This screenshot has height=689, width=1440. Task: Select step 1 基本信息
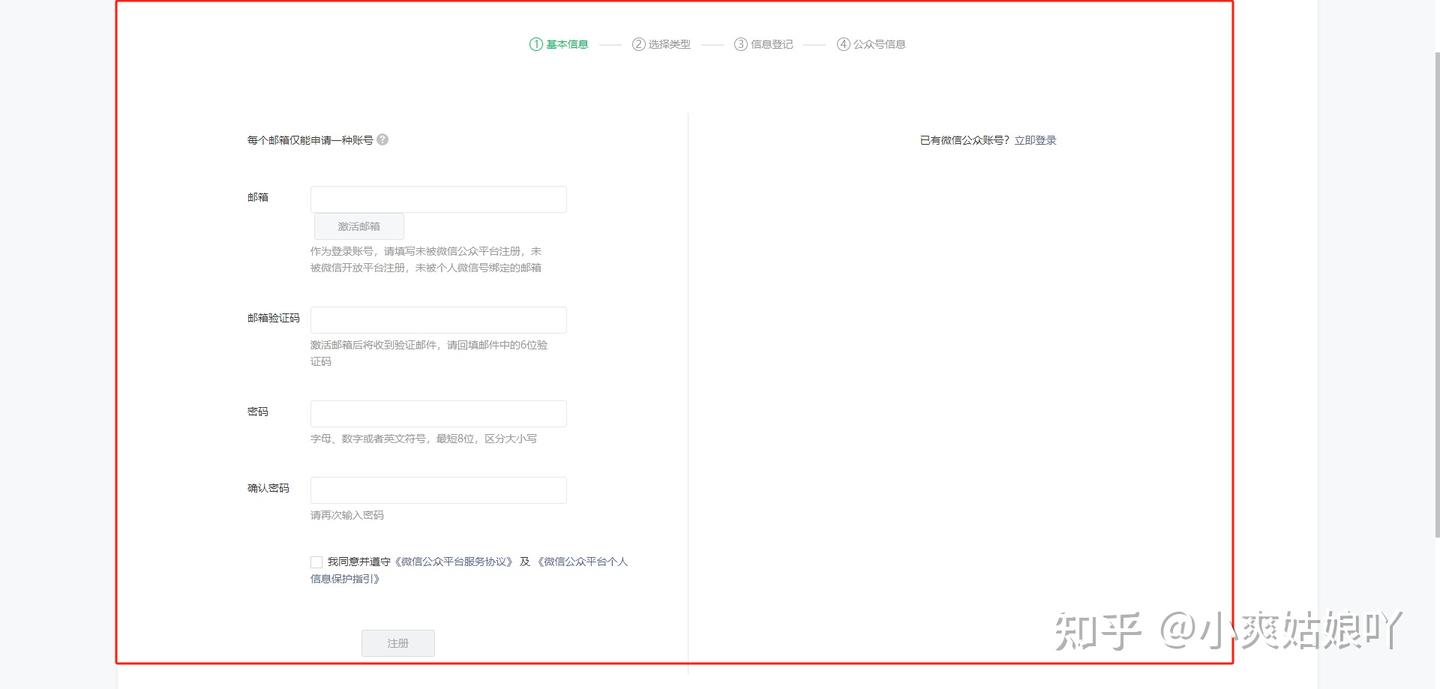point(559,44)
